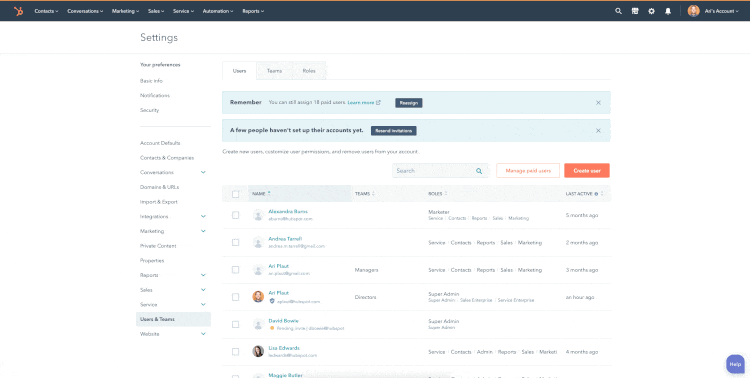Switch to the Roles tab
This screenshot has height=378, width=750.
(x=309, y=71)
